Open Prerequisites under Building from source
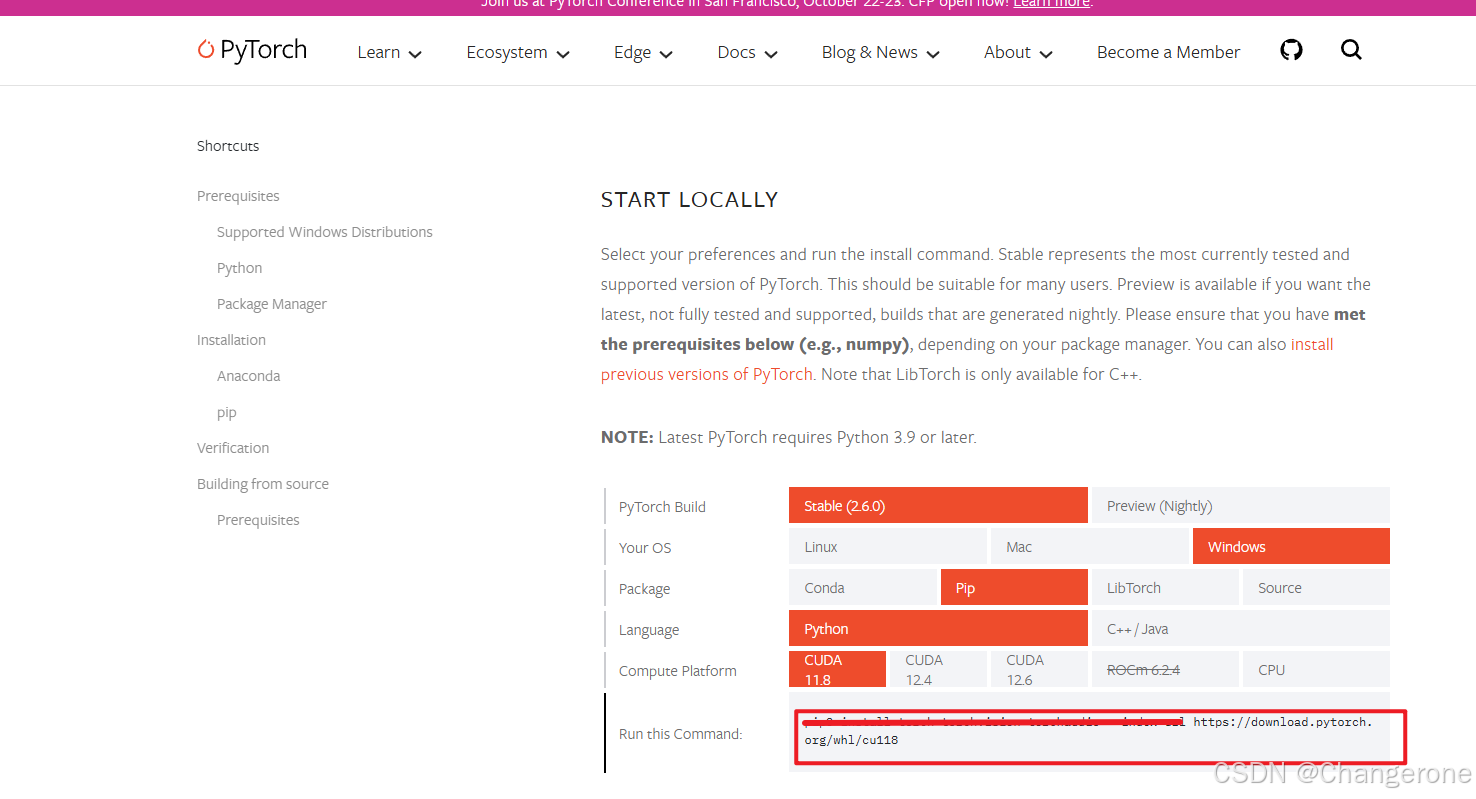 coord(258,520)
